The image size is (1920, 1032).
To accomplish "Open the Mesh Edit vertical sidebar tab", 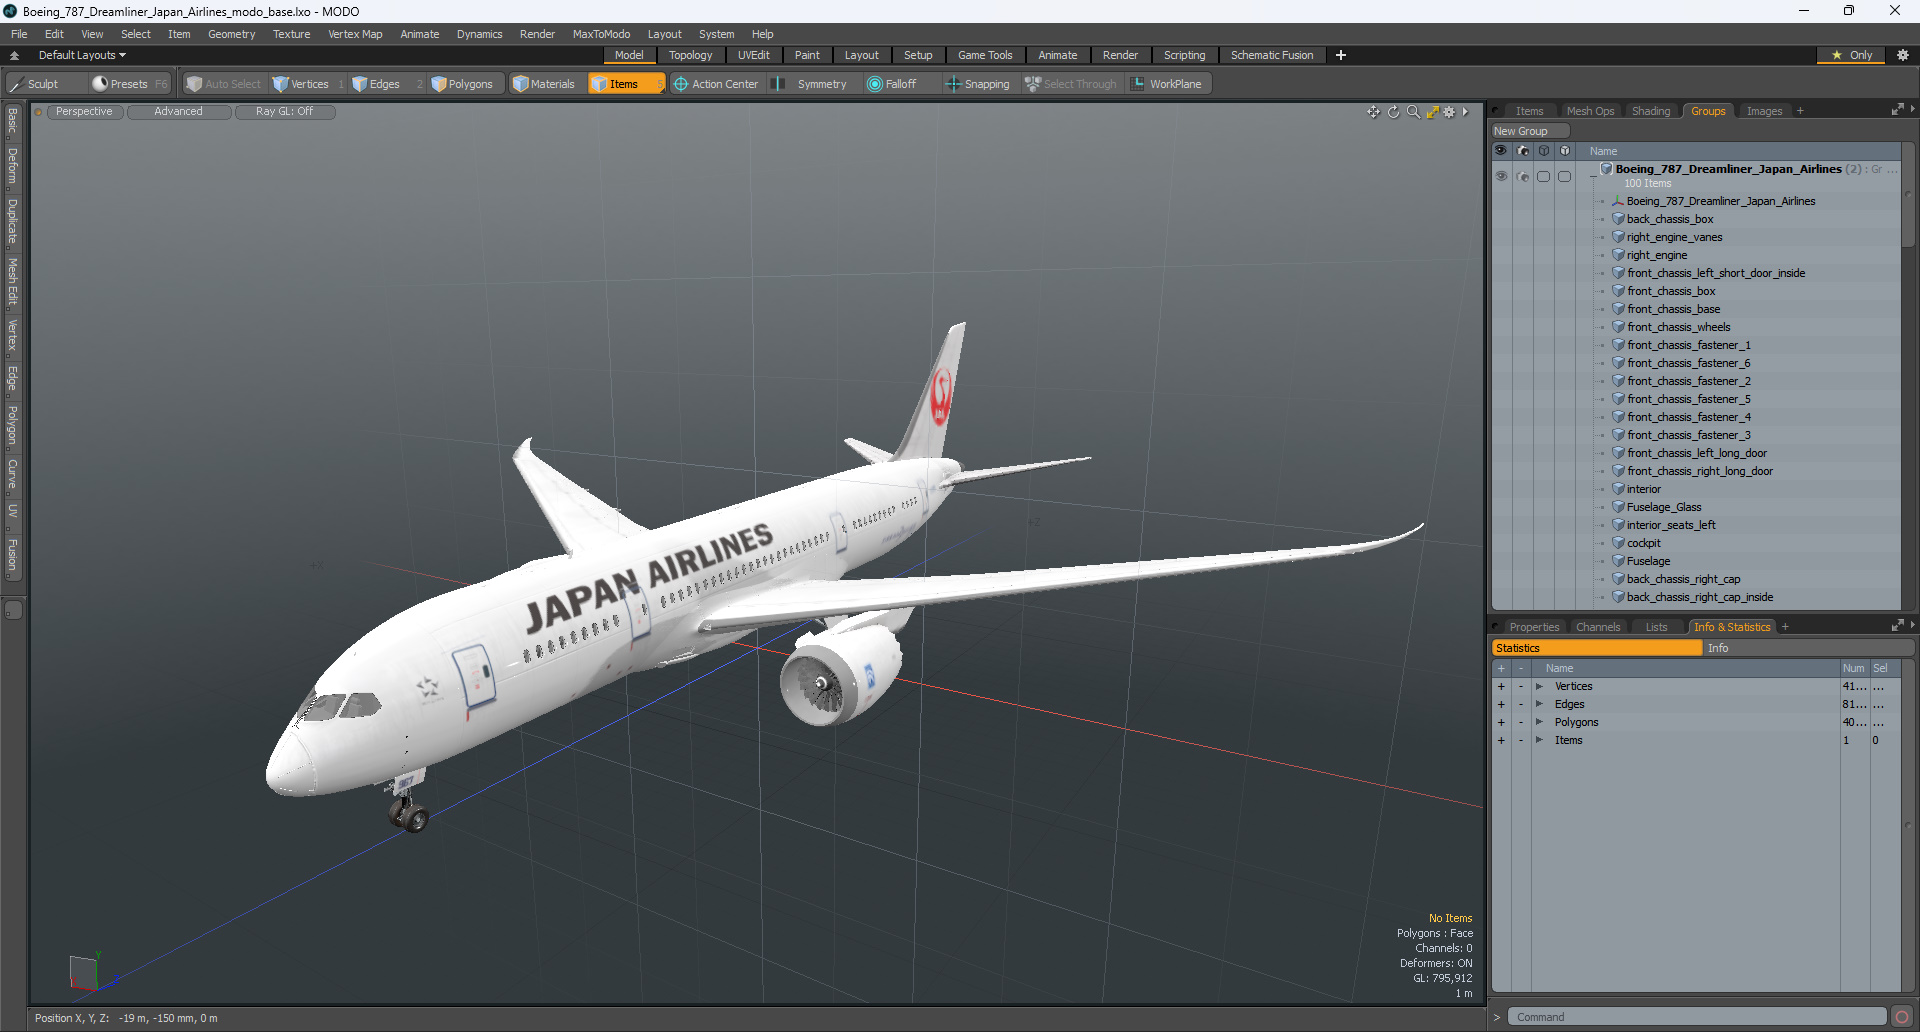I will coord(13,282).
